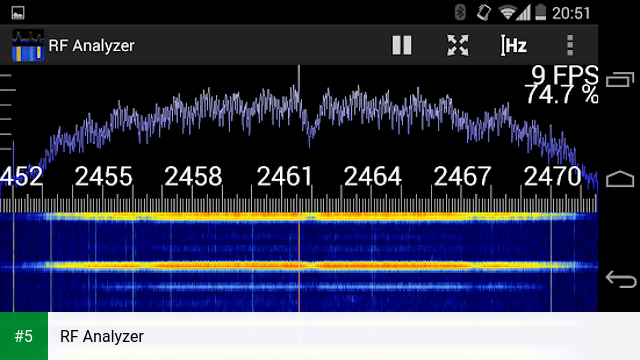Tap the 2467 frequency label
This screenshot has height=360, width=640.
coord(462,176)
